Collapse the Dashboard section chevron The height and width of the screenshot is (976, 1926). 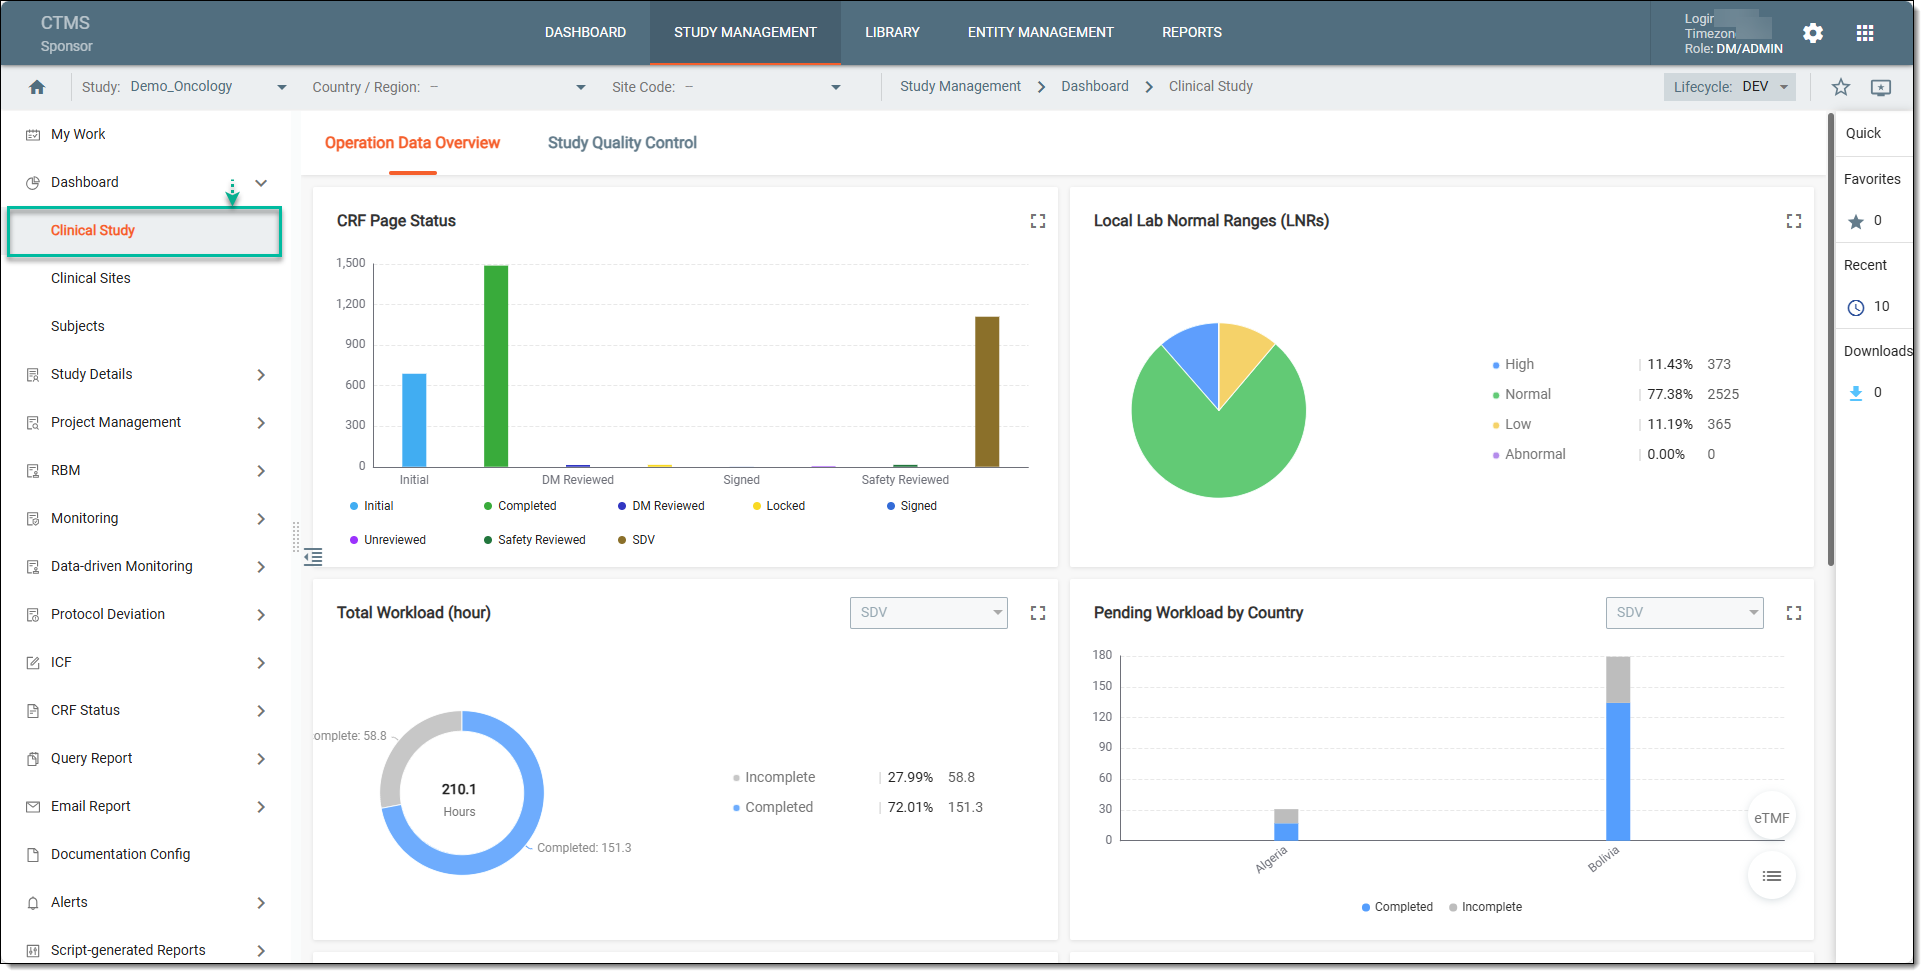(x=261, y=183)
